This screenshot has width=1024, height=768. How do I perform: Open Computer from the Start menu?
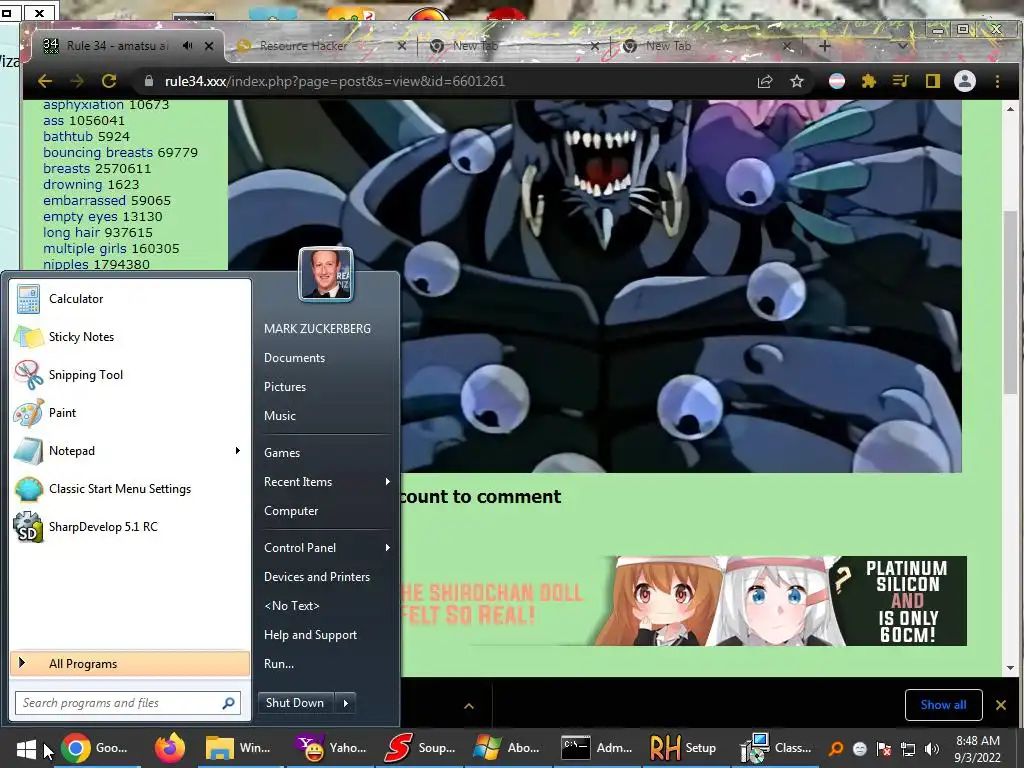[x=291, y=511]
